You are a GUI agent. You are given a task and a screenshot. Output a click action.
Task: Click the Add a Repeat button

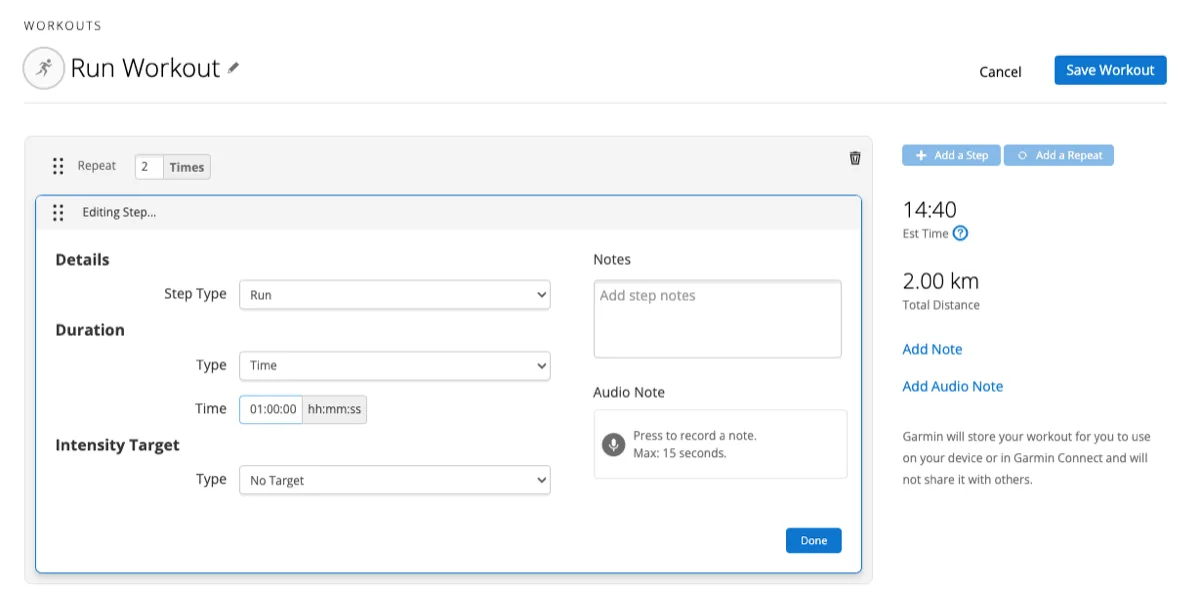click(x=1059, y=156)
